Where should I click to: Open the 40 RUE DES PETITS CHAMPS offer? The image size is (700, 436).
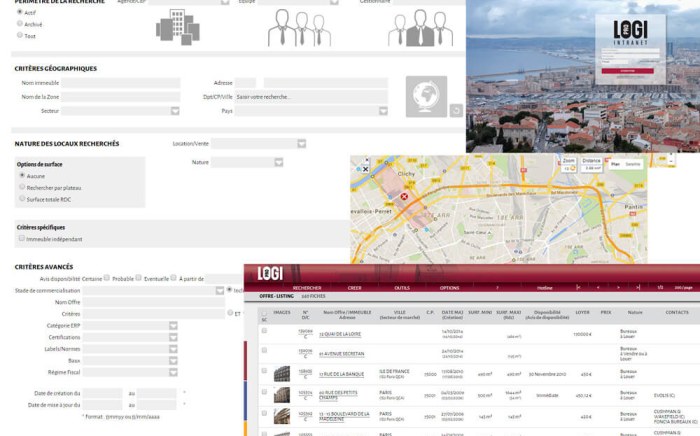(338, 395)
